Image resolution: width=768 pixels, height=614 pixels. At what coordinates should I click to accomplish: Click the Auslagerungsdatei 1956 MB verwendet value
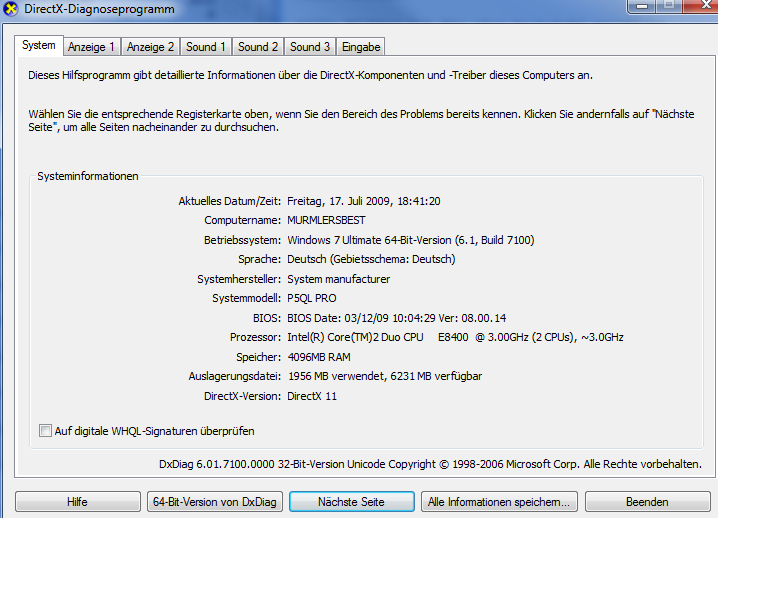point(385,376)
